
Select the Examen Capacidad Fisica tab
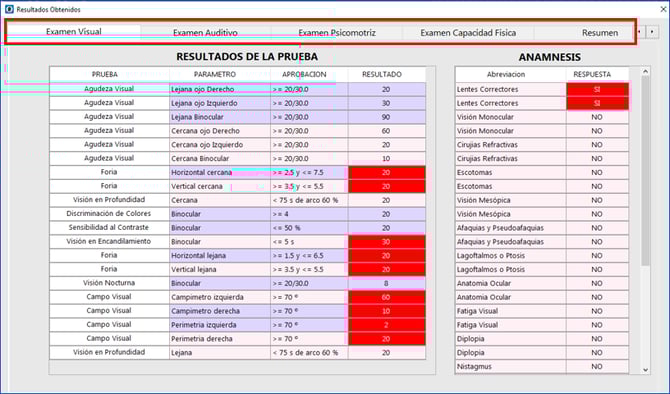[x=468, y=33]
